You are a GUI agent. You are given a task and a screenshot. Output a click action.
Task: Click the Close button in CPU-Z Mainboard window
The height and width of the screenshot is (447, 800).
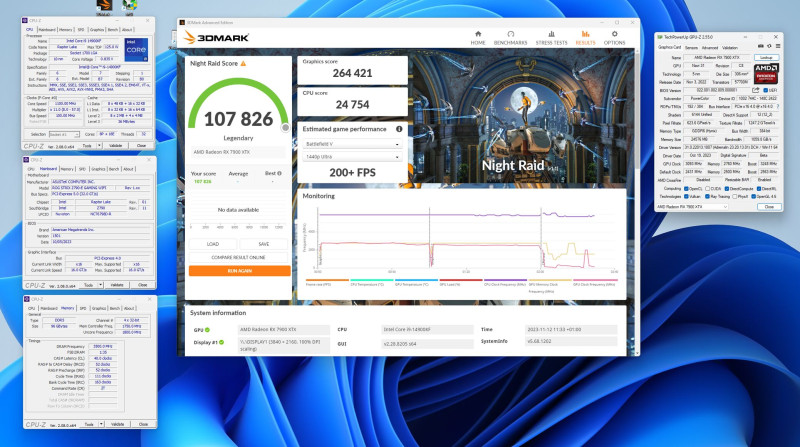[x=142, y=285]
